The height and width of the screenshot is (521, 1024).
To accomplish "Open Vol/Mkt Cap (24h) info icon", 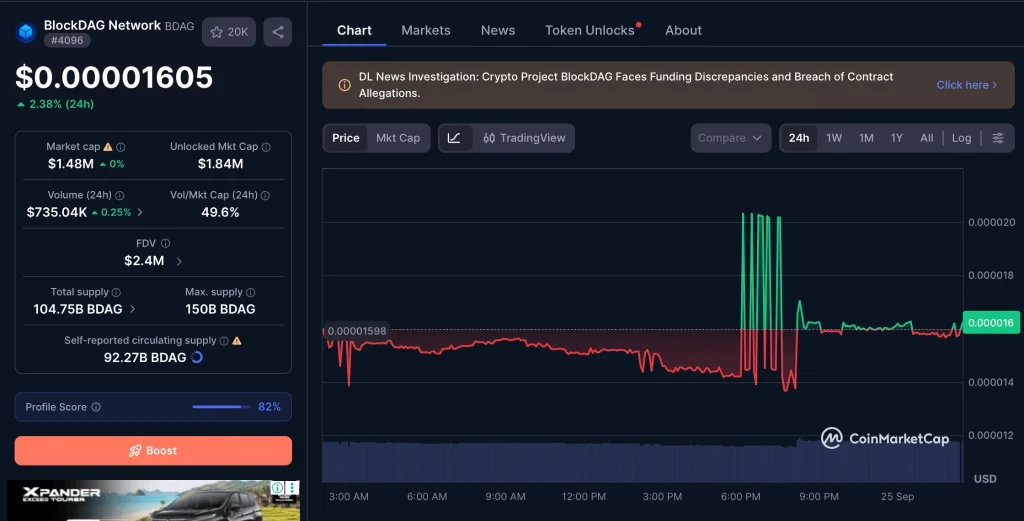I will click(x=265, y=195).
